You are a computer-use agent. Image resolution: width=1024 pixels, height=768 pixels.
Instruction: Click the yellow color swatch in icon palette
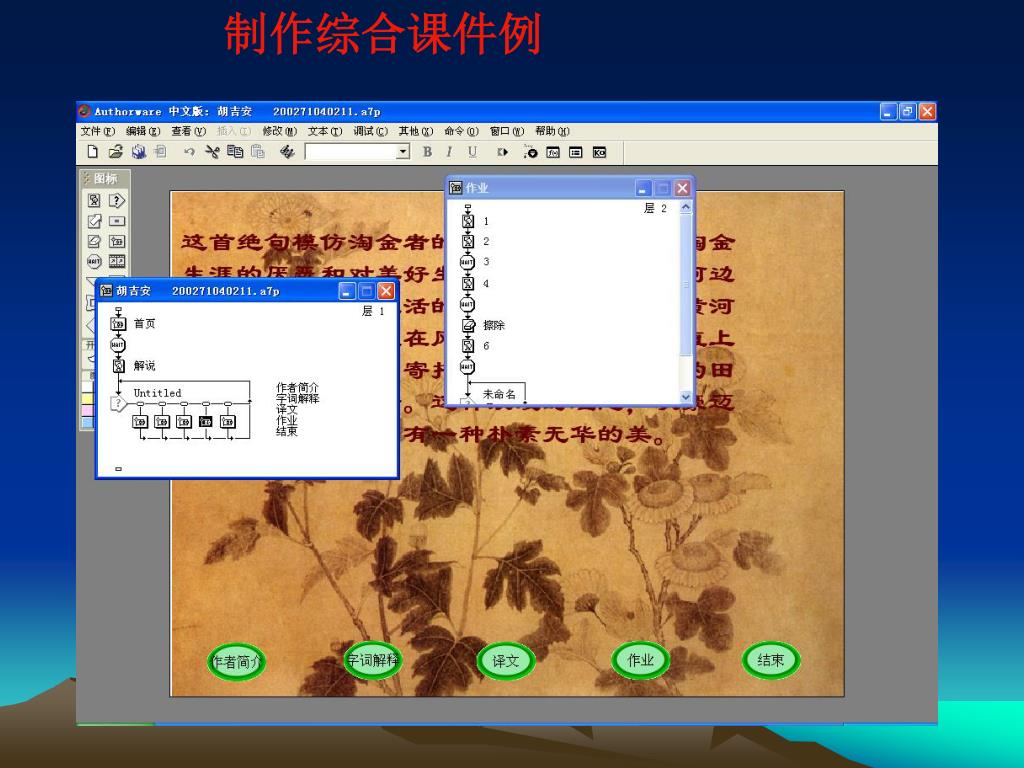[88, 399]
